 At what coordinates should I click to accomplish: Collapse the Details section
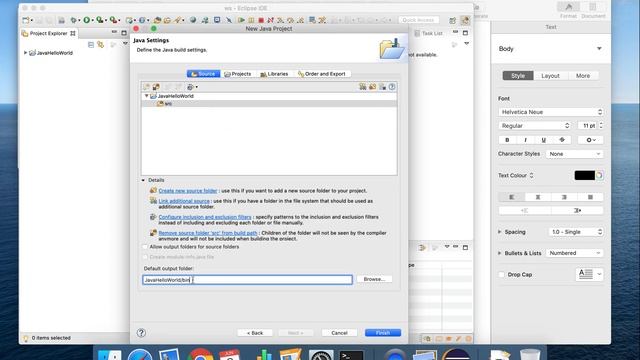[143, 180]
